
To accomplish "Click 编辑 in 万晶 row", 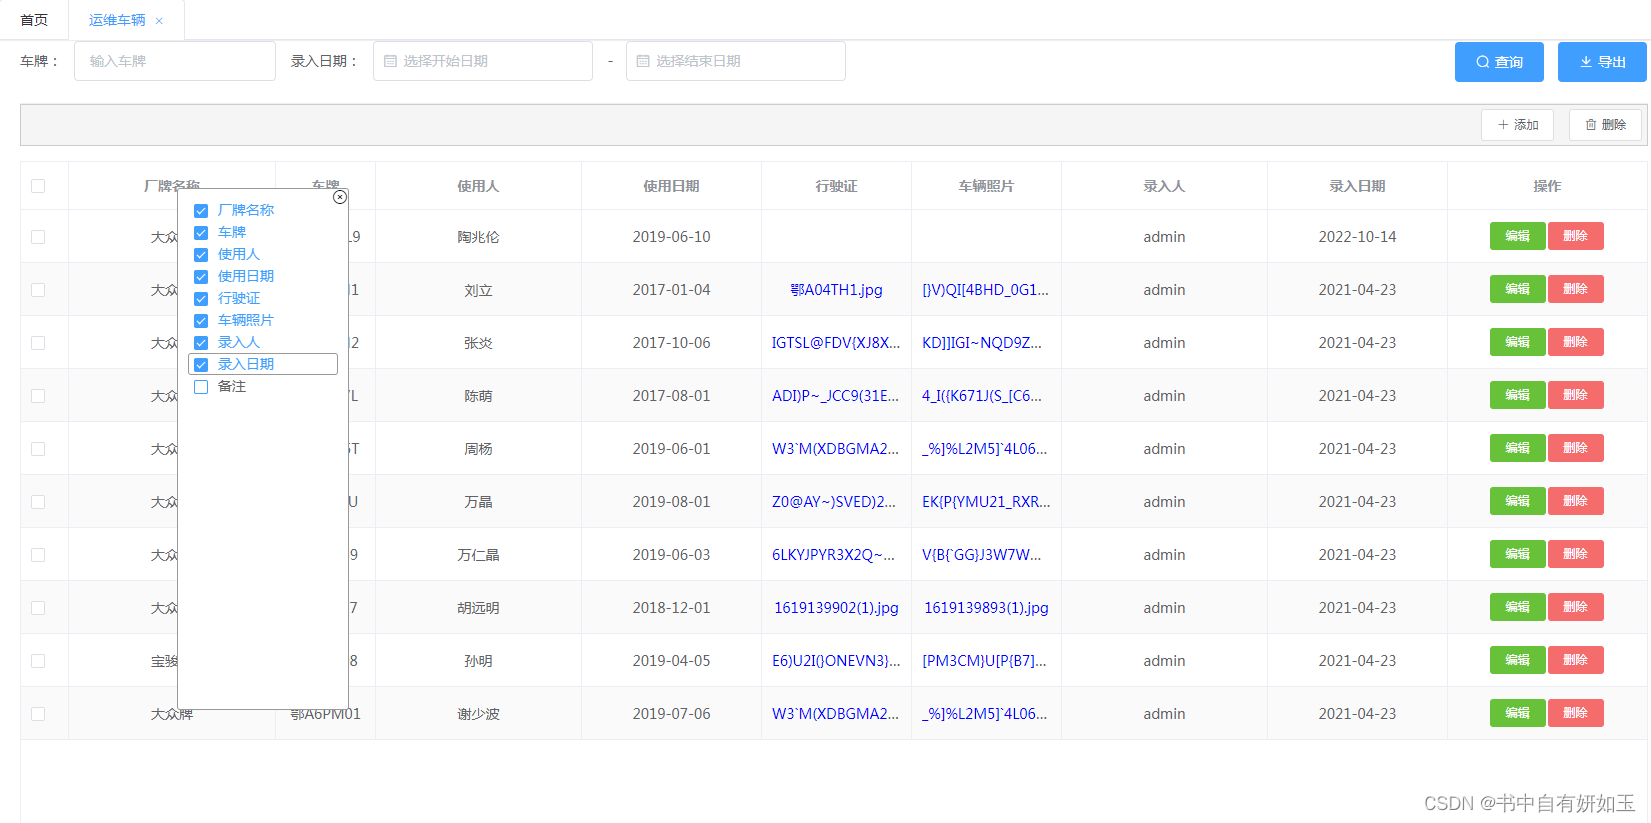I will (x=1517, y=501).
